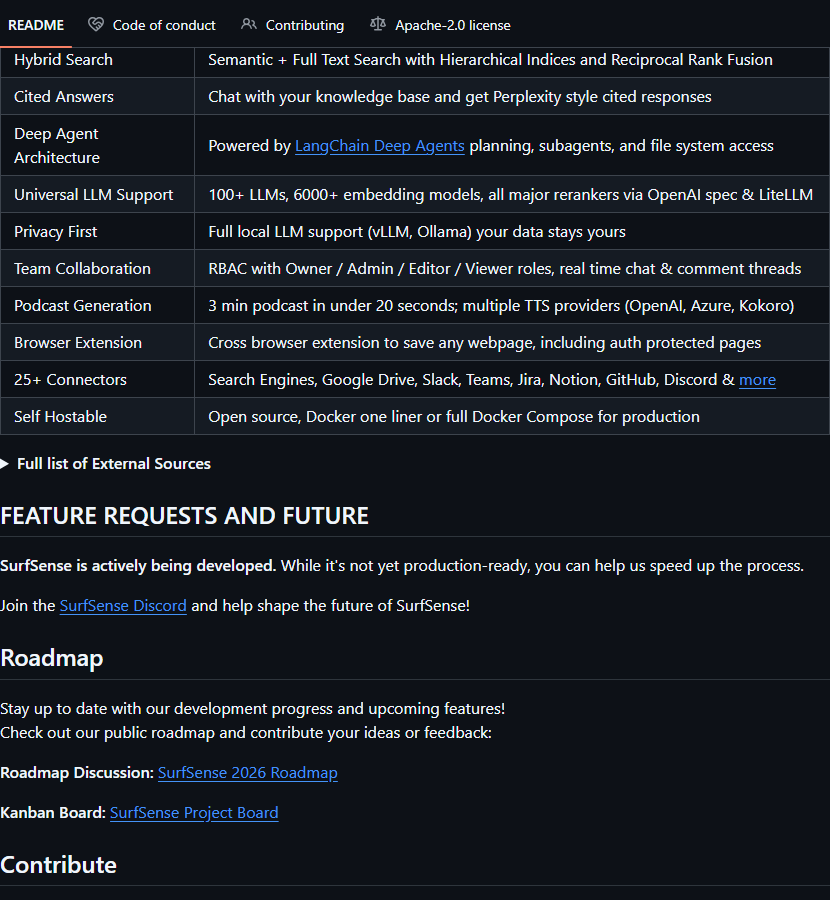
Task: Click the Self Hostable table cell
Action: [60, 417]
